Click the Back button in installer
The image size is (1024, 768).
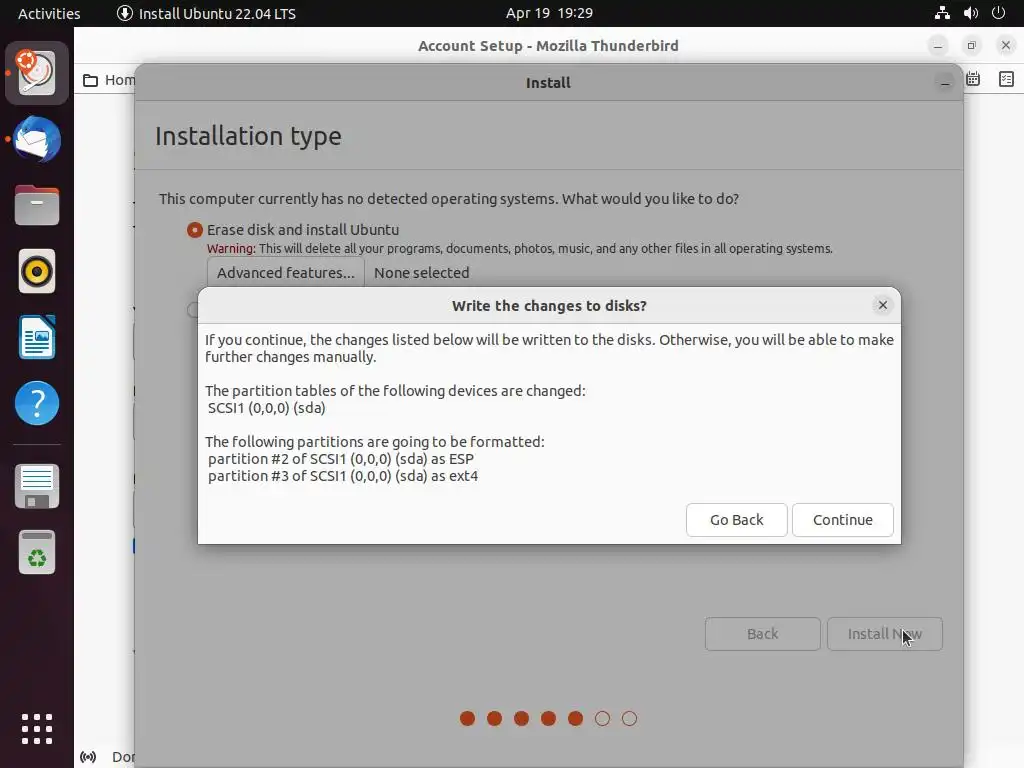[x=762, y=633]
